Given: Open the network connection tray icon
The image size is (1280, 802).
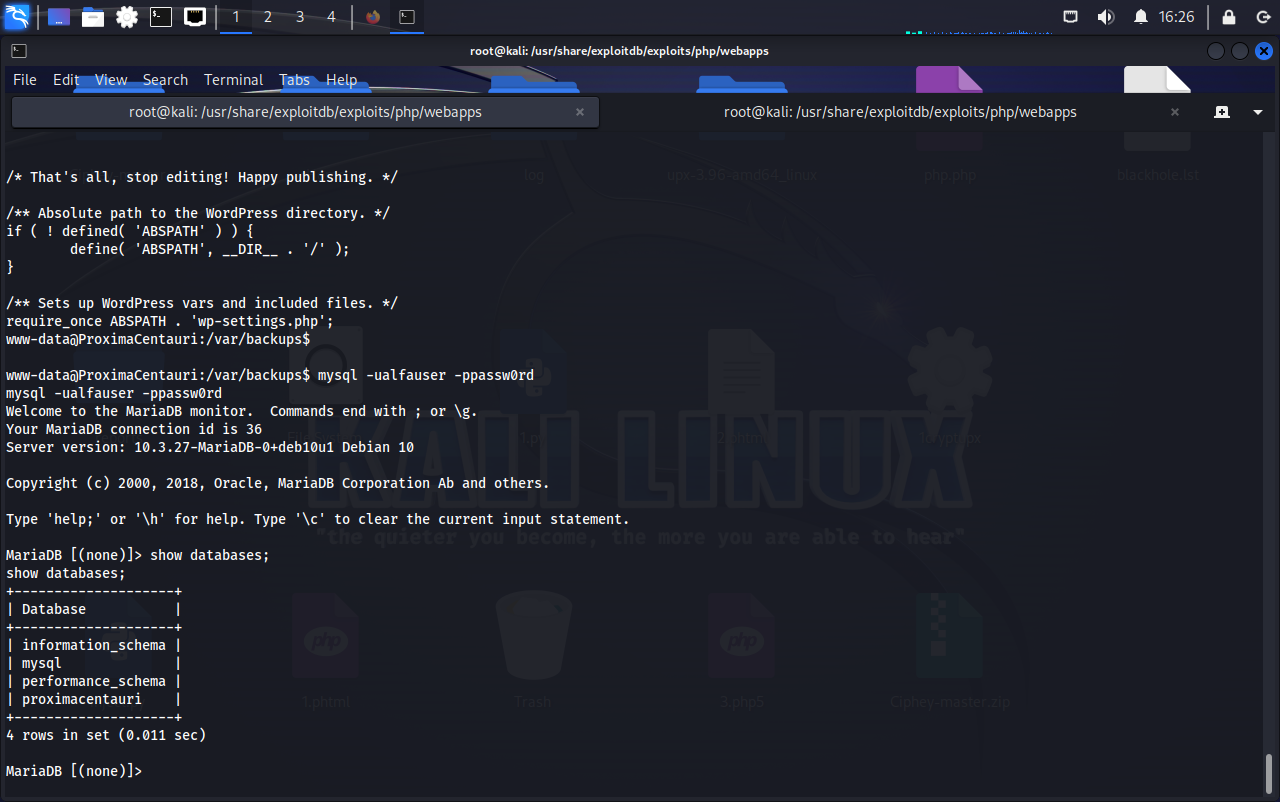Looking at the screenshot, I should coord(1070,17).
